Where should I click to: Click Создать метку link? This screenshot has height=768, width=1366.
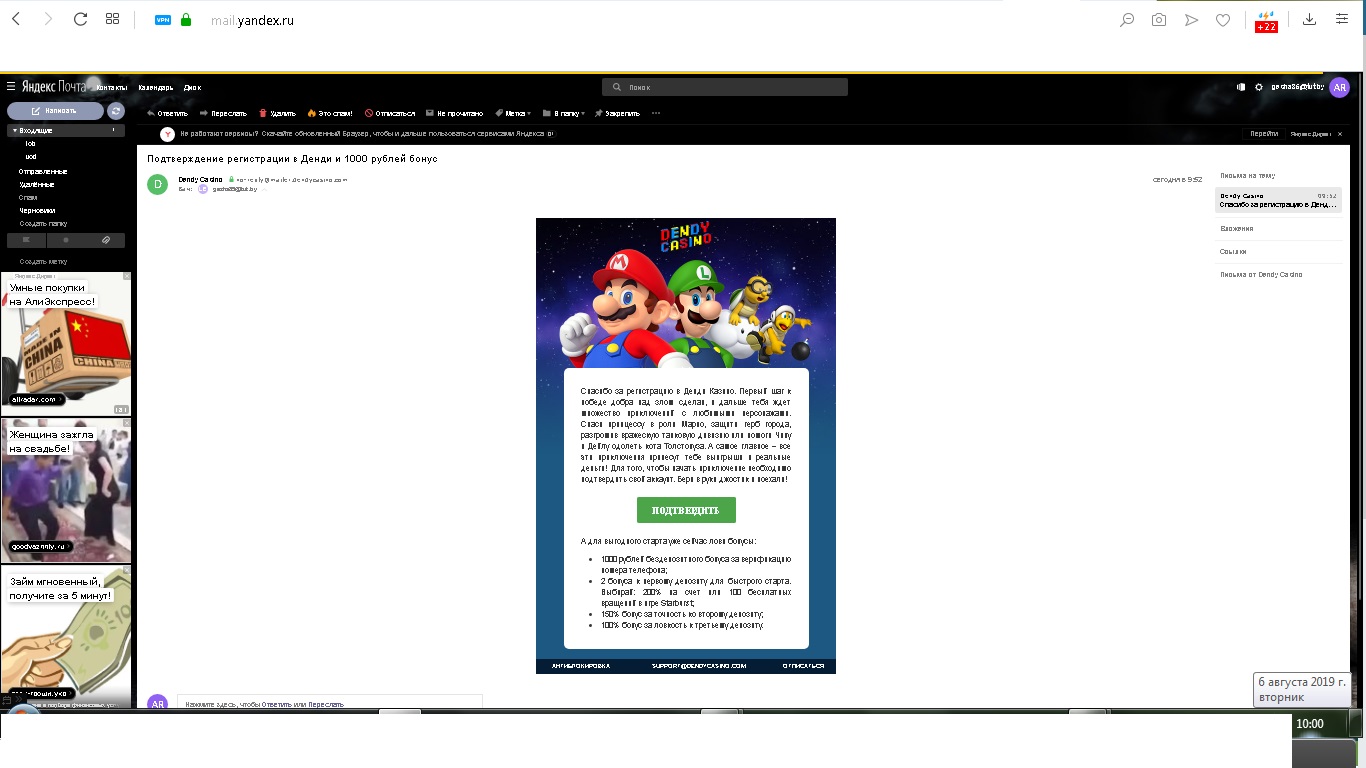click(x=44, y=262)
